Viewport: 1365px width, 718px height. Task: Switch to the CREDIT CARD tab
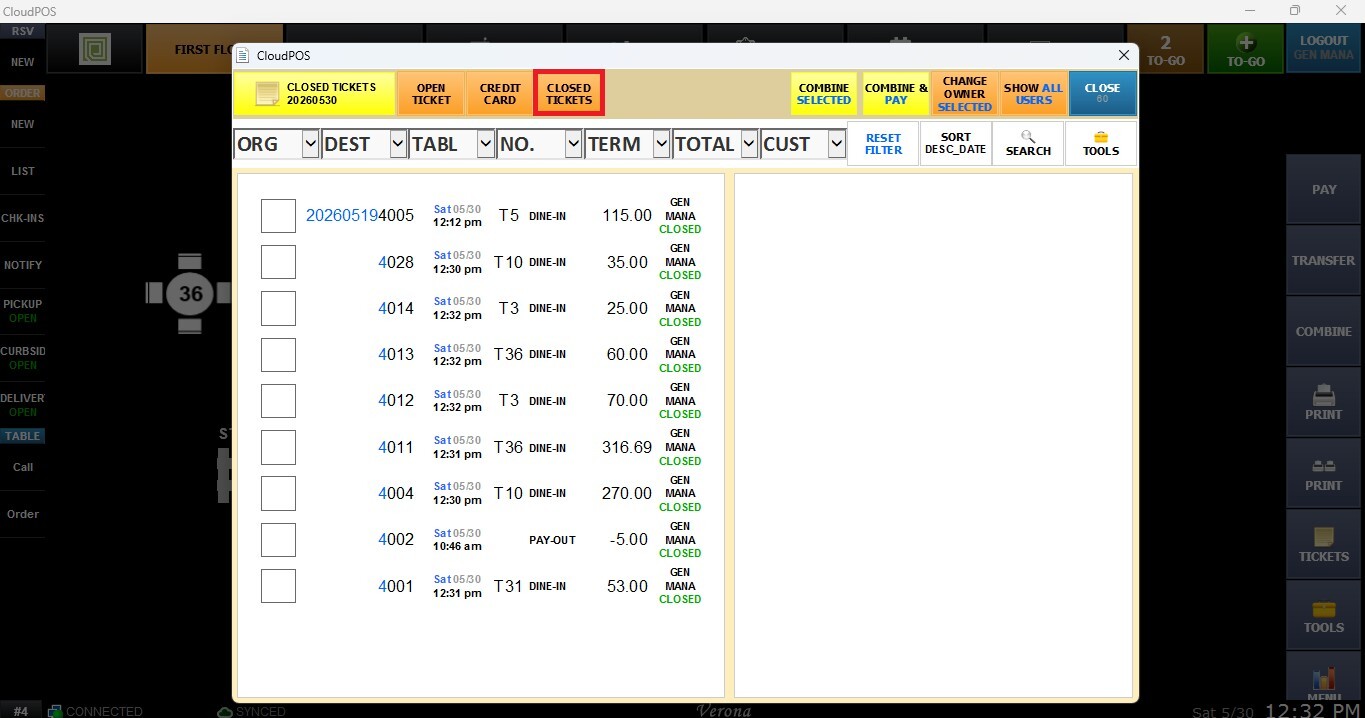click(500, 94)
